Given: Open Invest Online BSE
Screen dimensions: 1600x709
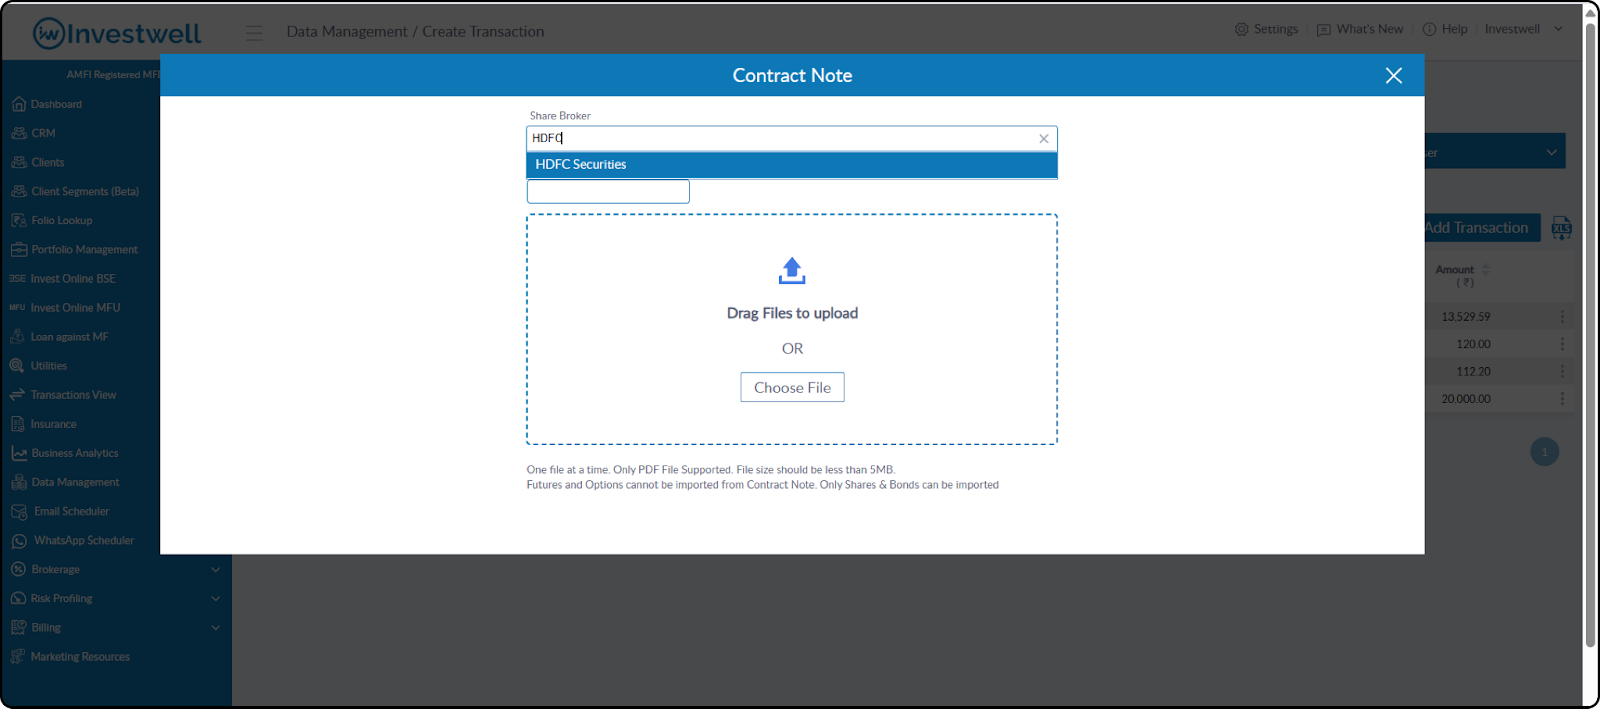Looking at the screenshot, I should [73, 278].
